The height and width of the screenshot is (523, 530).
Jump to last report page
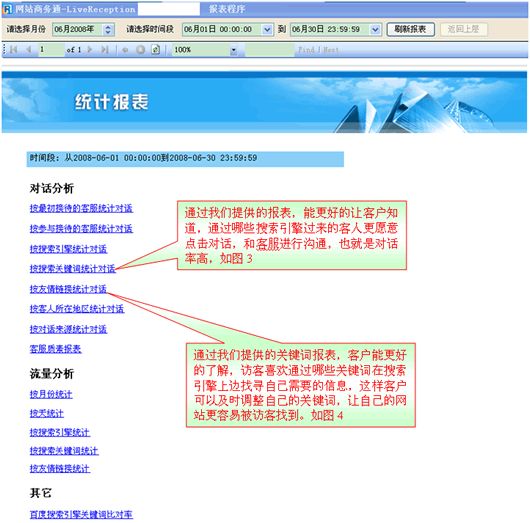pos(105,50)
